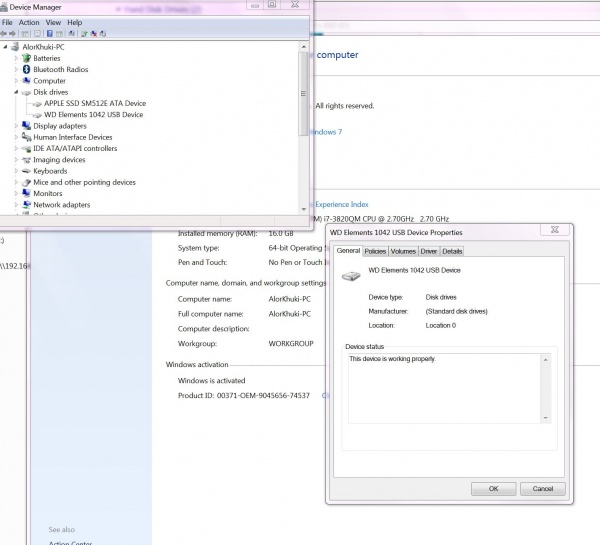Click the 'Windows is activated' text
Screen dimensions: 600x545
(x=211, y=381)
